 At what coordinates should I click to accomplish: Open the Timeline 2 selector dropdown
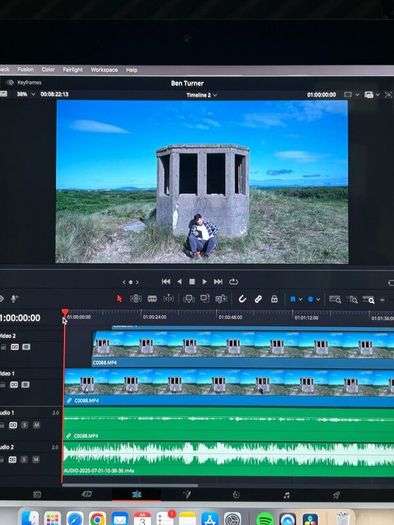[x=201, y=95]
